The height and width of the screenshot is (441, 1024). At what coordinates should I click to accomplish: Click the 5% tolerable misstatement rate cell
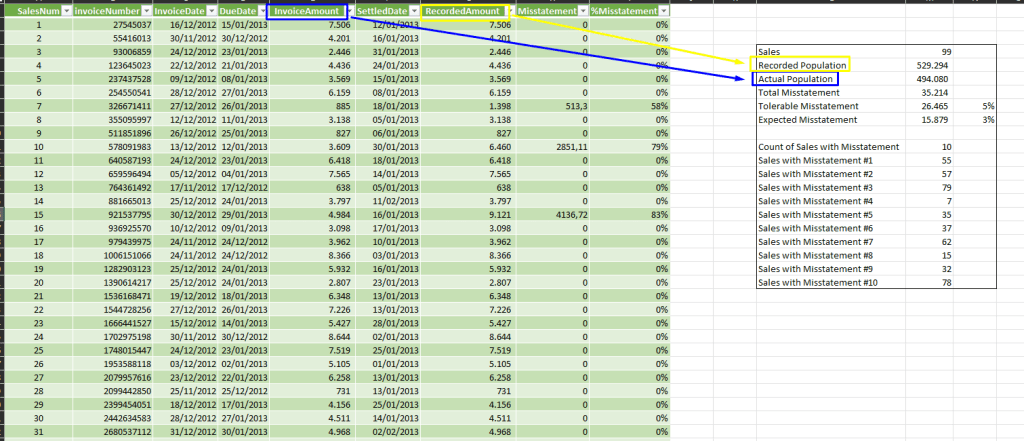coord(975,106)
